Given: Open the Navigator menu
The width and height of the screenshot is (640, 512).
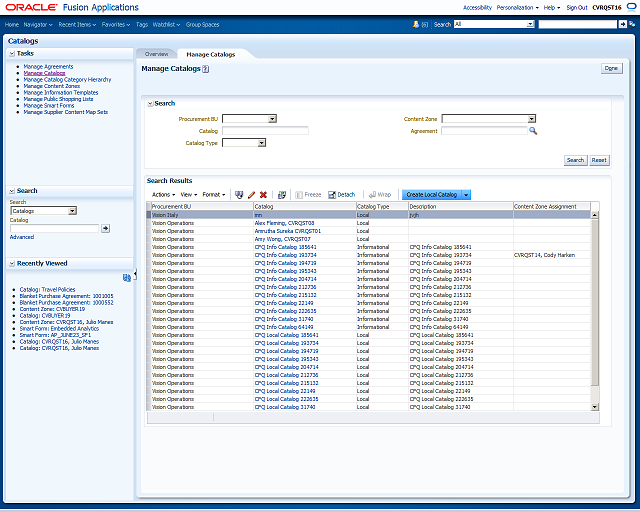Looking at the screenshot, I should 38,25.
